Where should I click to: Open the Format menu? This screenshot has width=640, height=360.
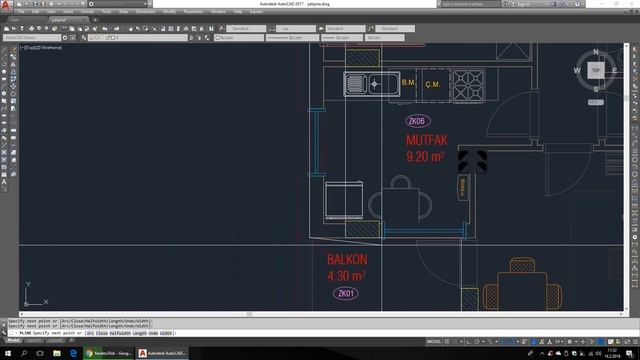point(87,12)
